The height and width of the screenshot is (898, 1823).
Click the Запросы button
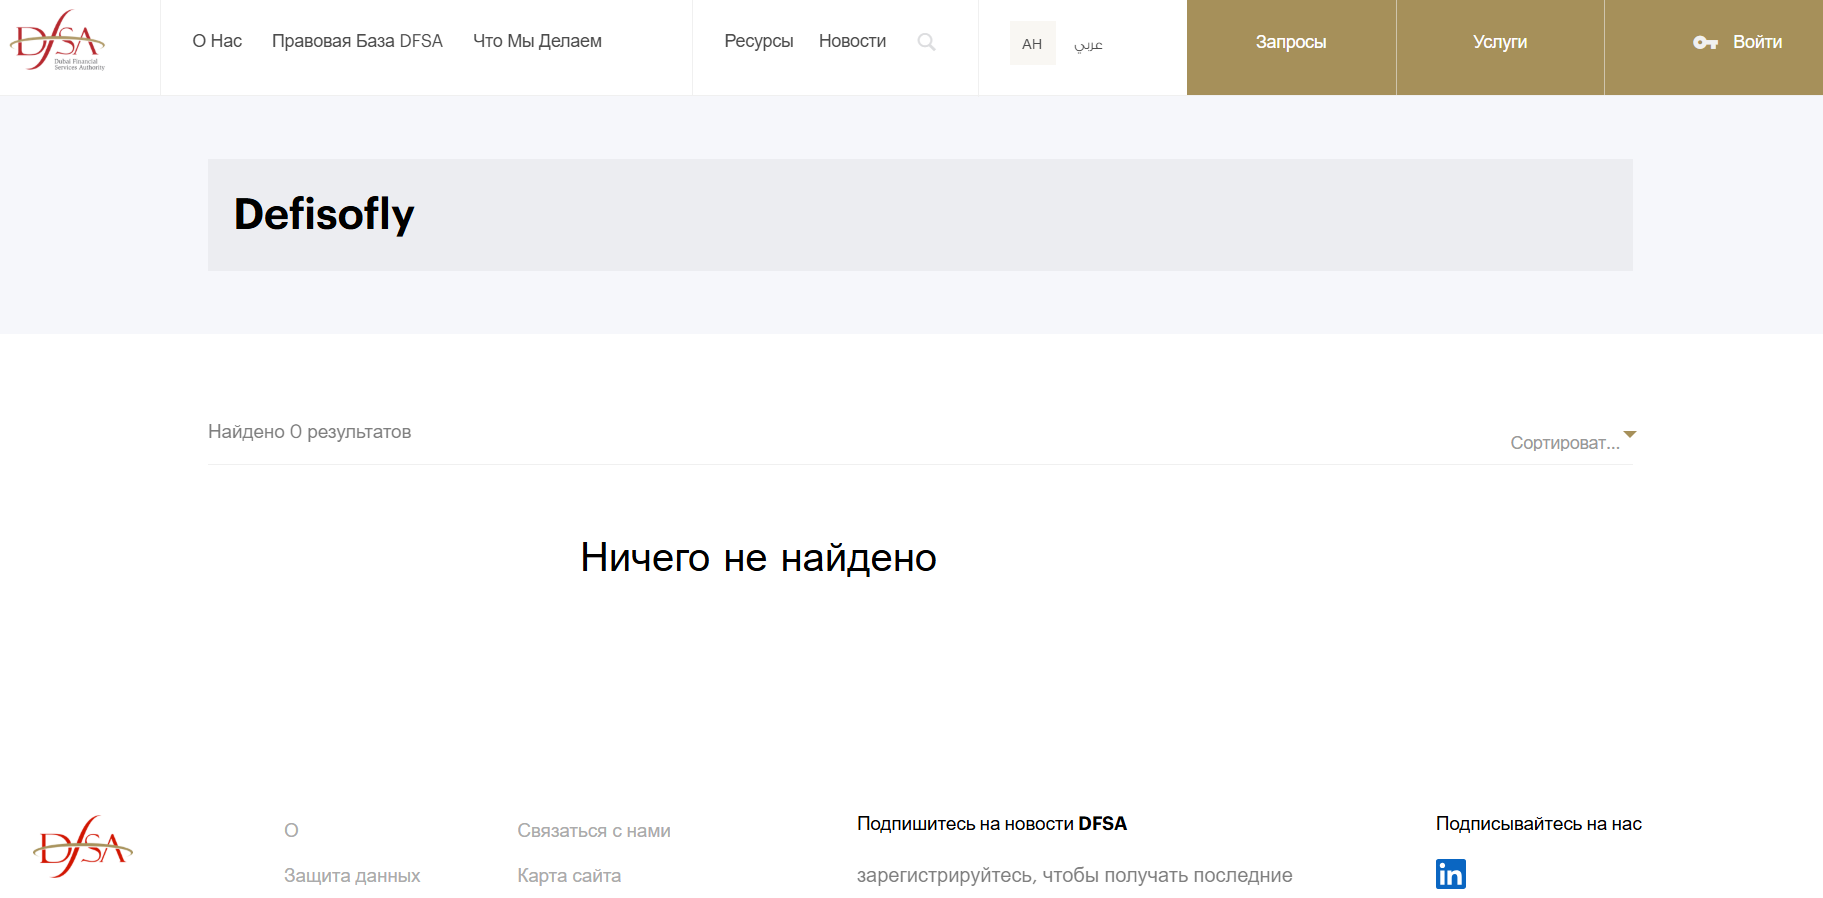[x=1291, y=47]
